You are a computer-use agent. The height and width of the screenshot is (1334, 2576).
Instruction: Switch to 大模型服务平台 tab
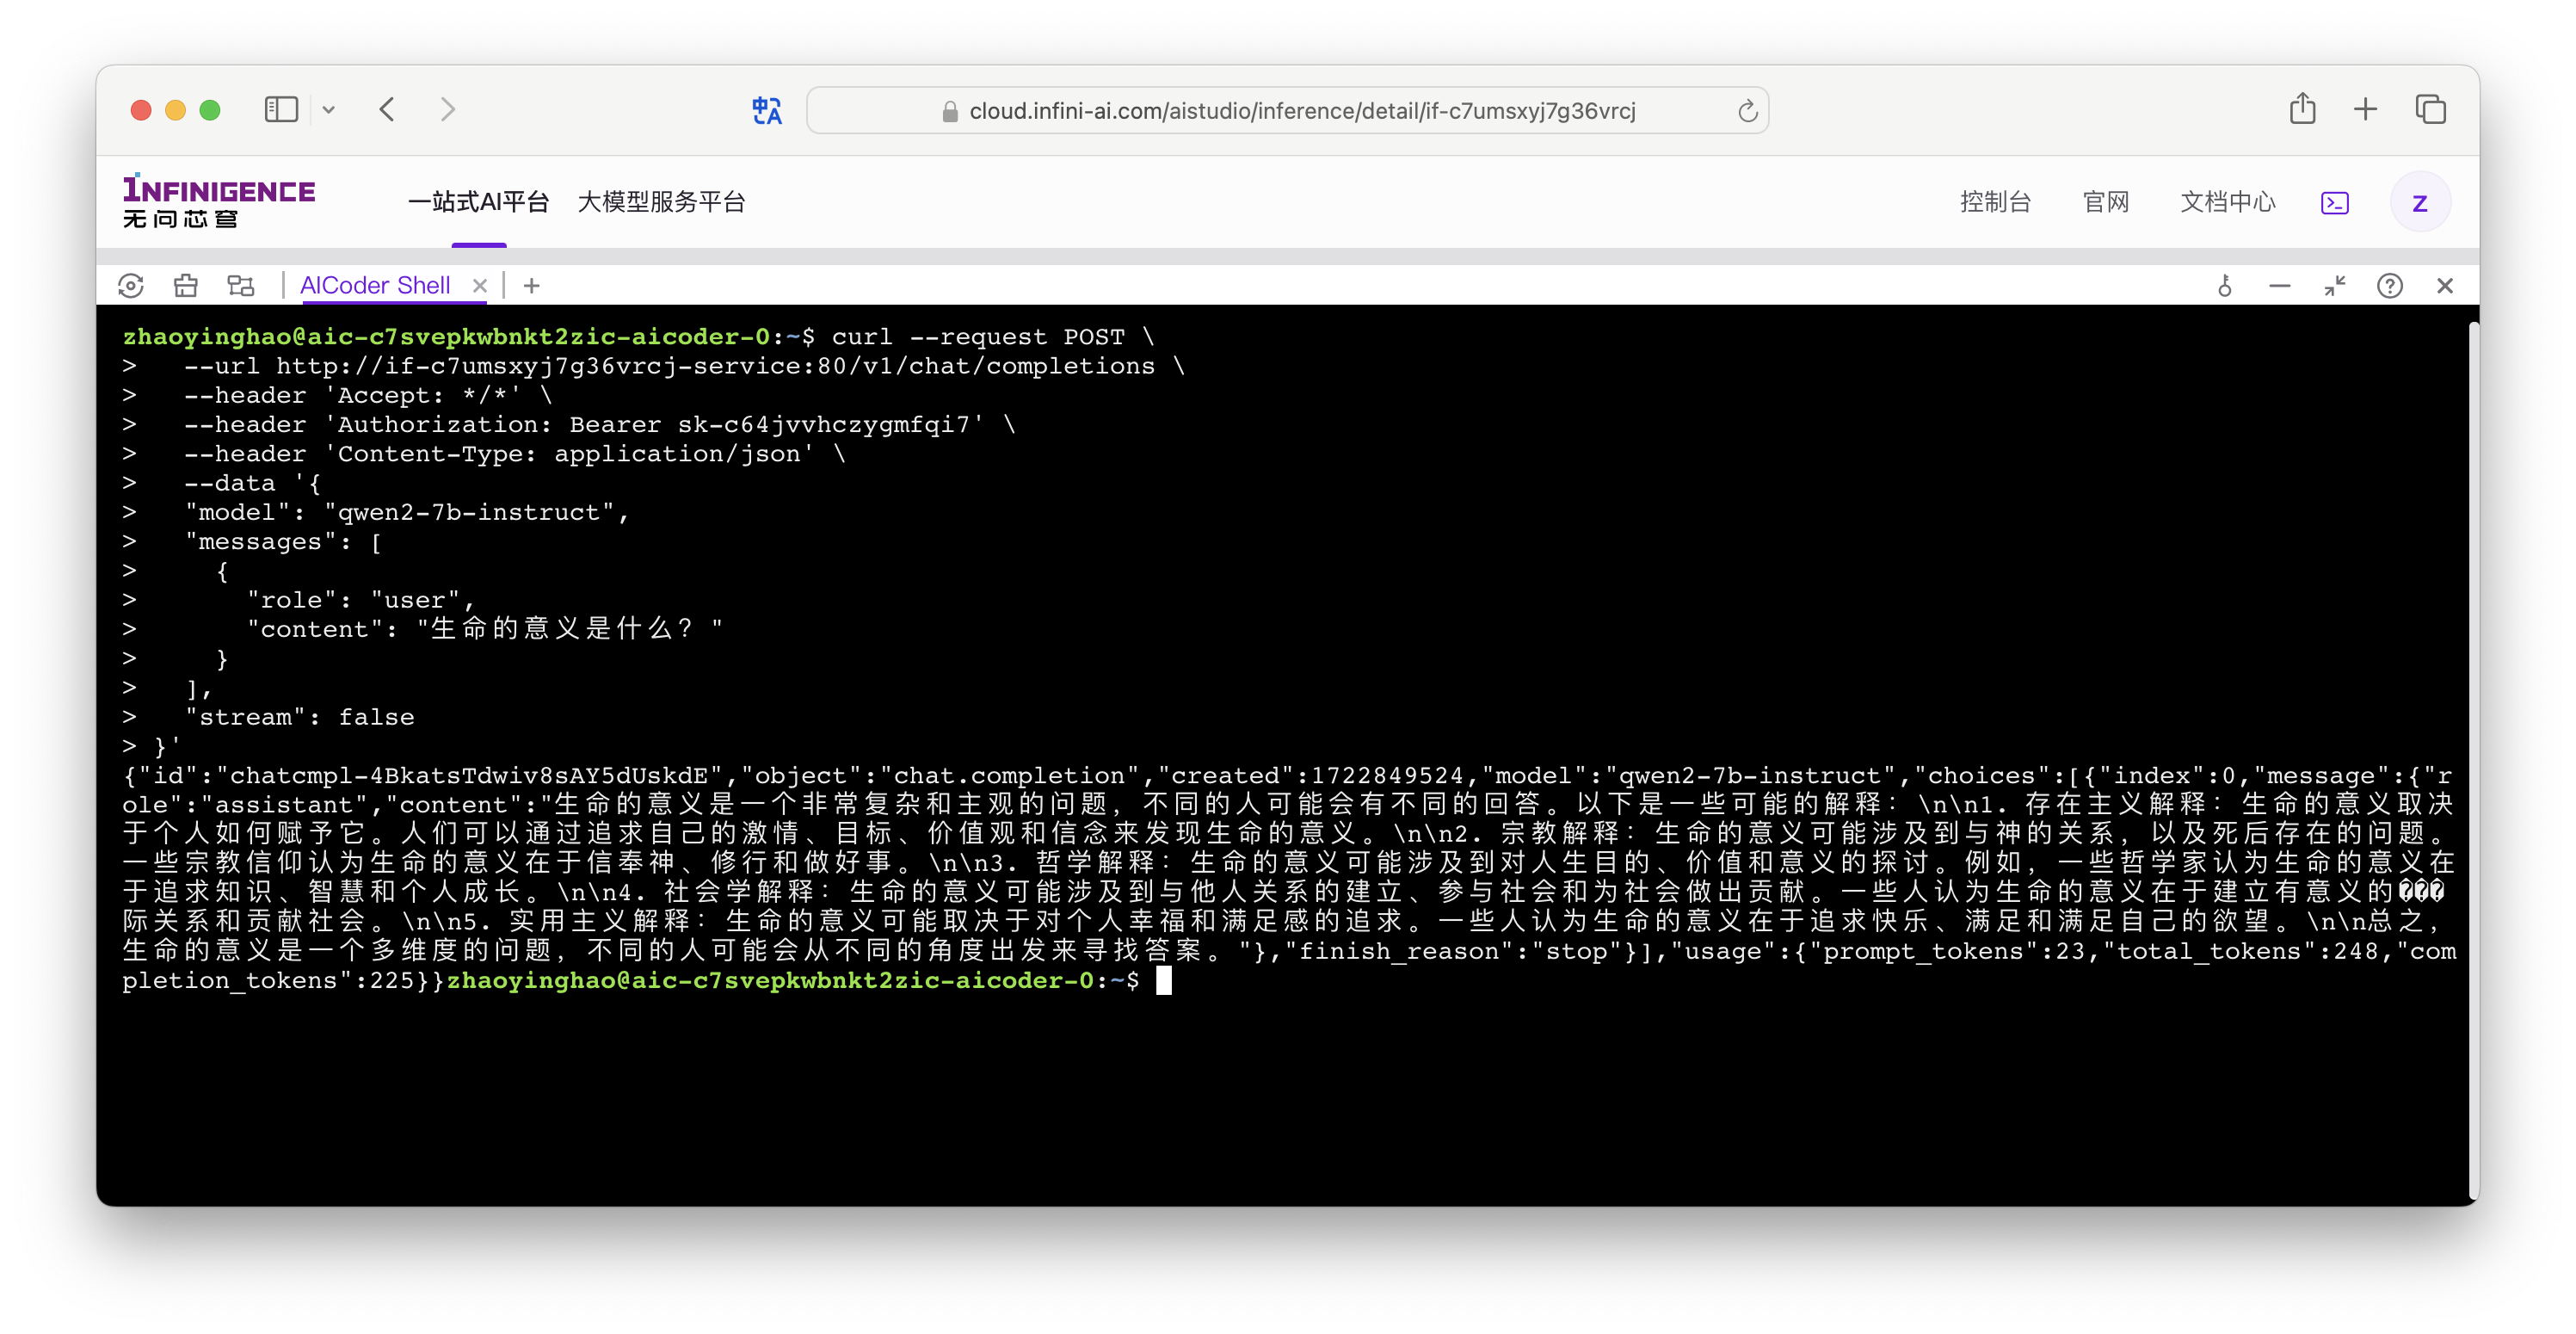(x=661, y=202)
